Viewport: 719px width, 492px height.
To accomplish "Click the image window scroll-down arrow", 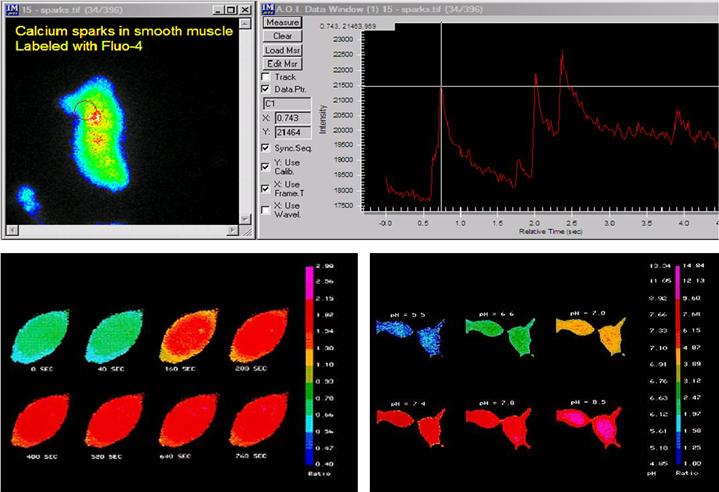I will pyautogui.click(x=247, y=220).
